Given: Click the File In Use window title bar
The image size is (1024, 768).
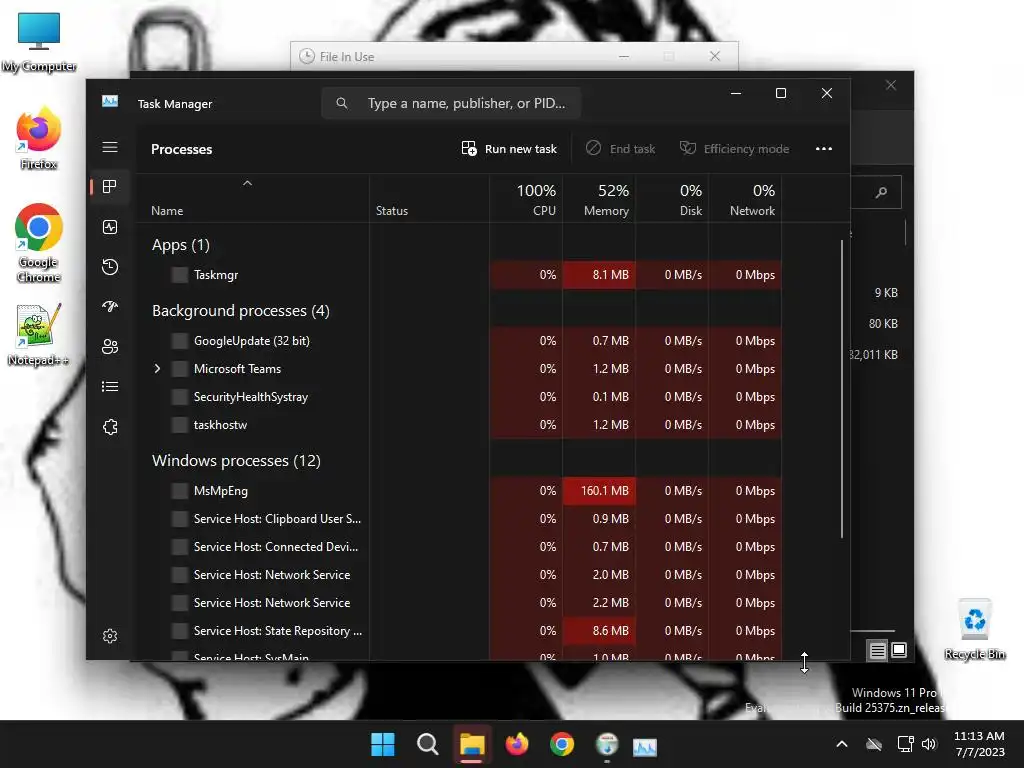Looking at the screenshot, I should pos(514,57).
